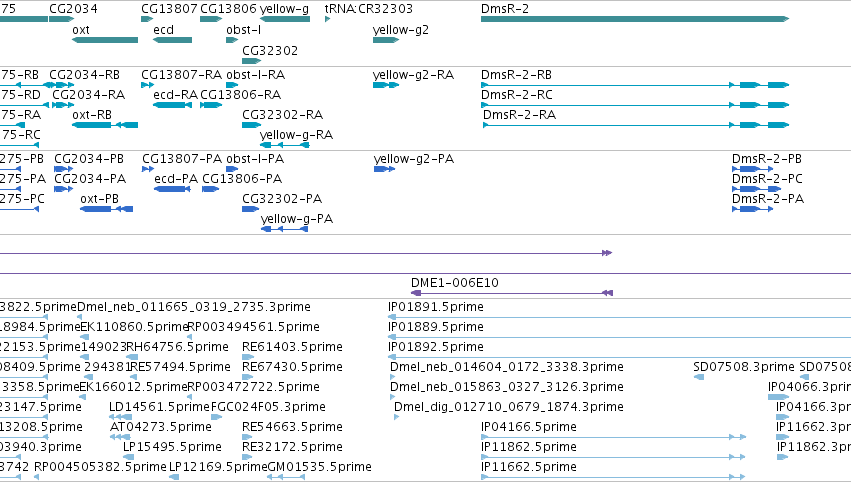This screenshot has height=482, width=851.
Task: Click the LP15495.5prime EST
Action: point(128,457)
